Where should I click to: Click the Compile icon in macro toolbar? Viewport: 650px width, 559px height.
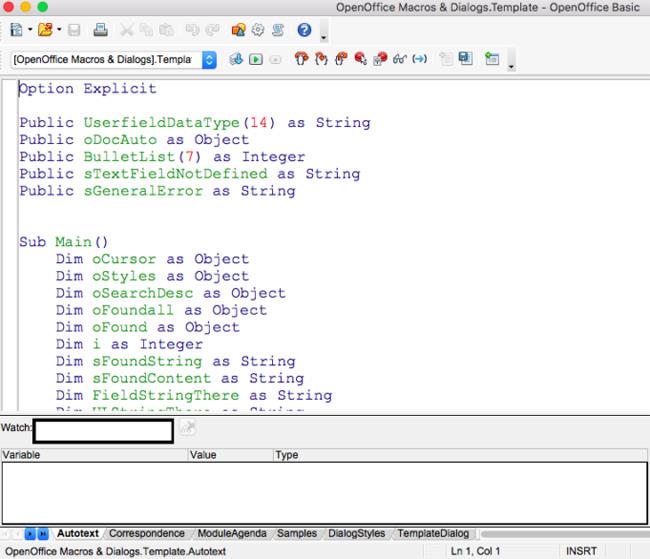(x=237, y=60)
